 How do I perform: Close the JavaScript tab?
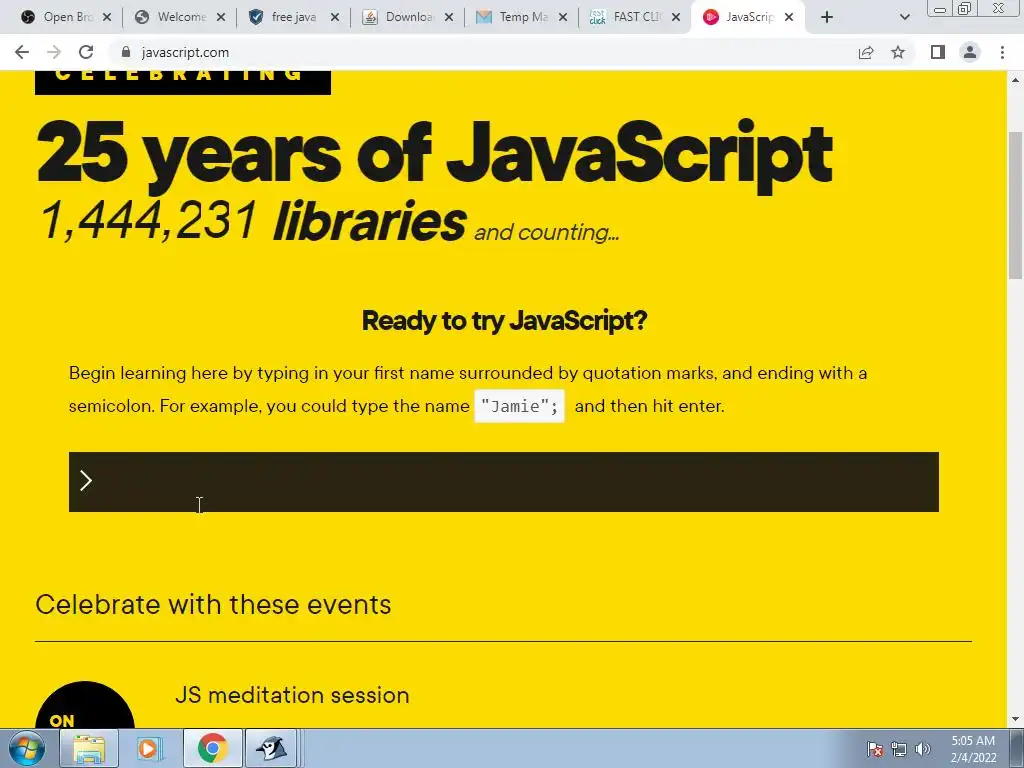pyautogui.click(x=789, y=18)
